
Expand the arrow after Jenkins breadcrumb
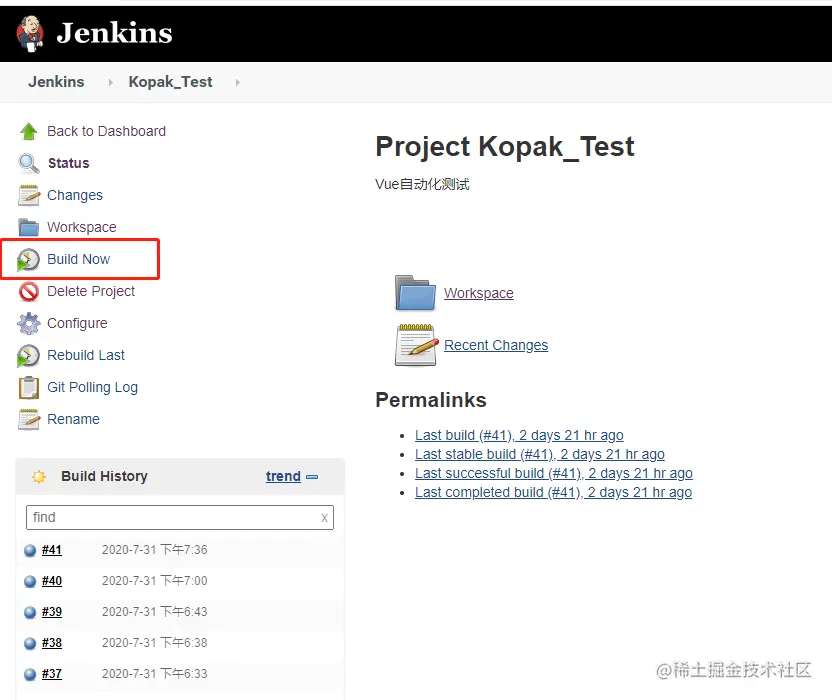[x=110, y=82]
